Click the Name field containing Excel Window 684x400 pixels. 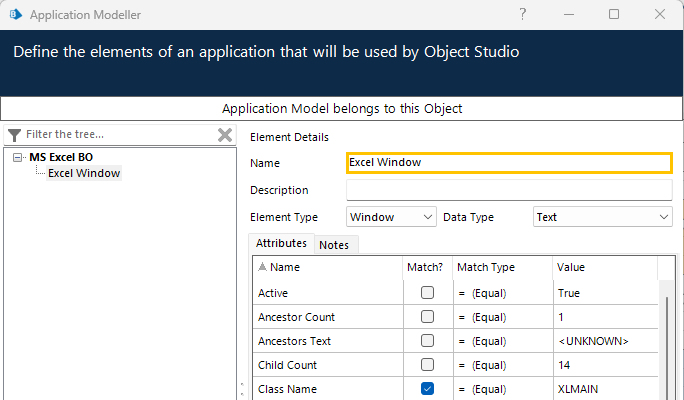(x=509, y=163)
